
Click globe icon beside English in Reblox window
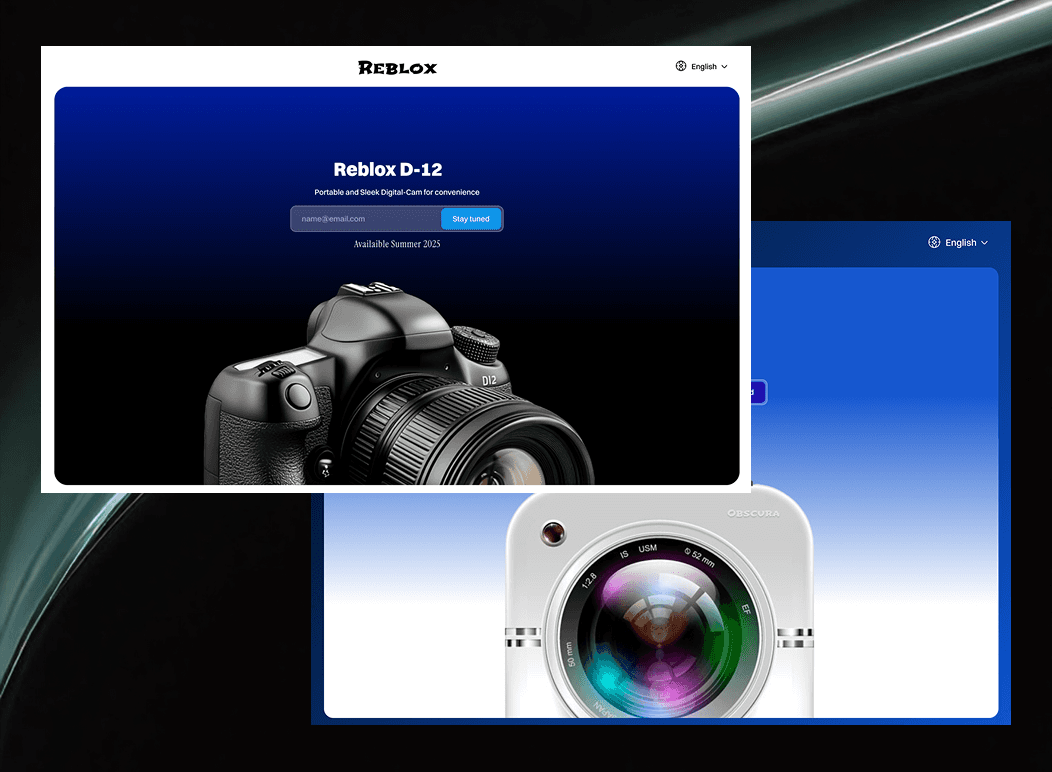coord(681,66)
